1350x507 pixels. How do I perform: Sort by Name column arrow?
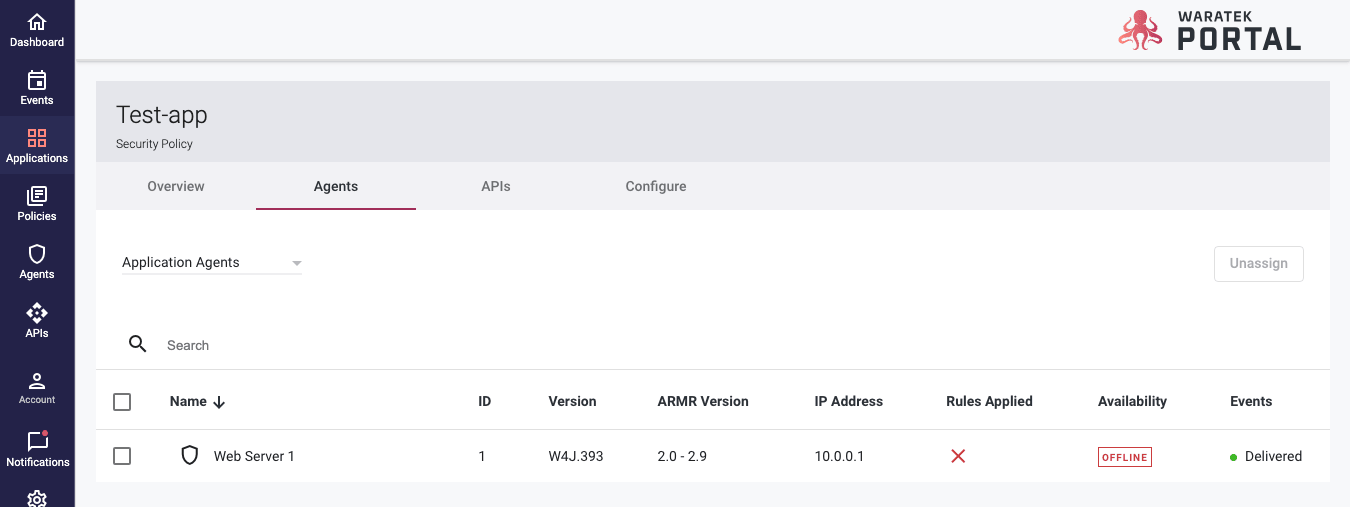220,402
